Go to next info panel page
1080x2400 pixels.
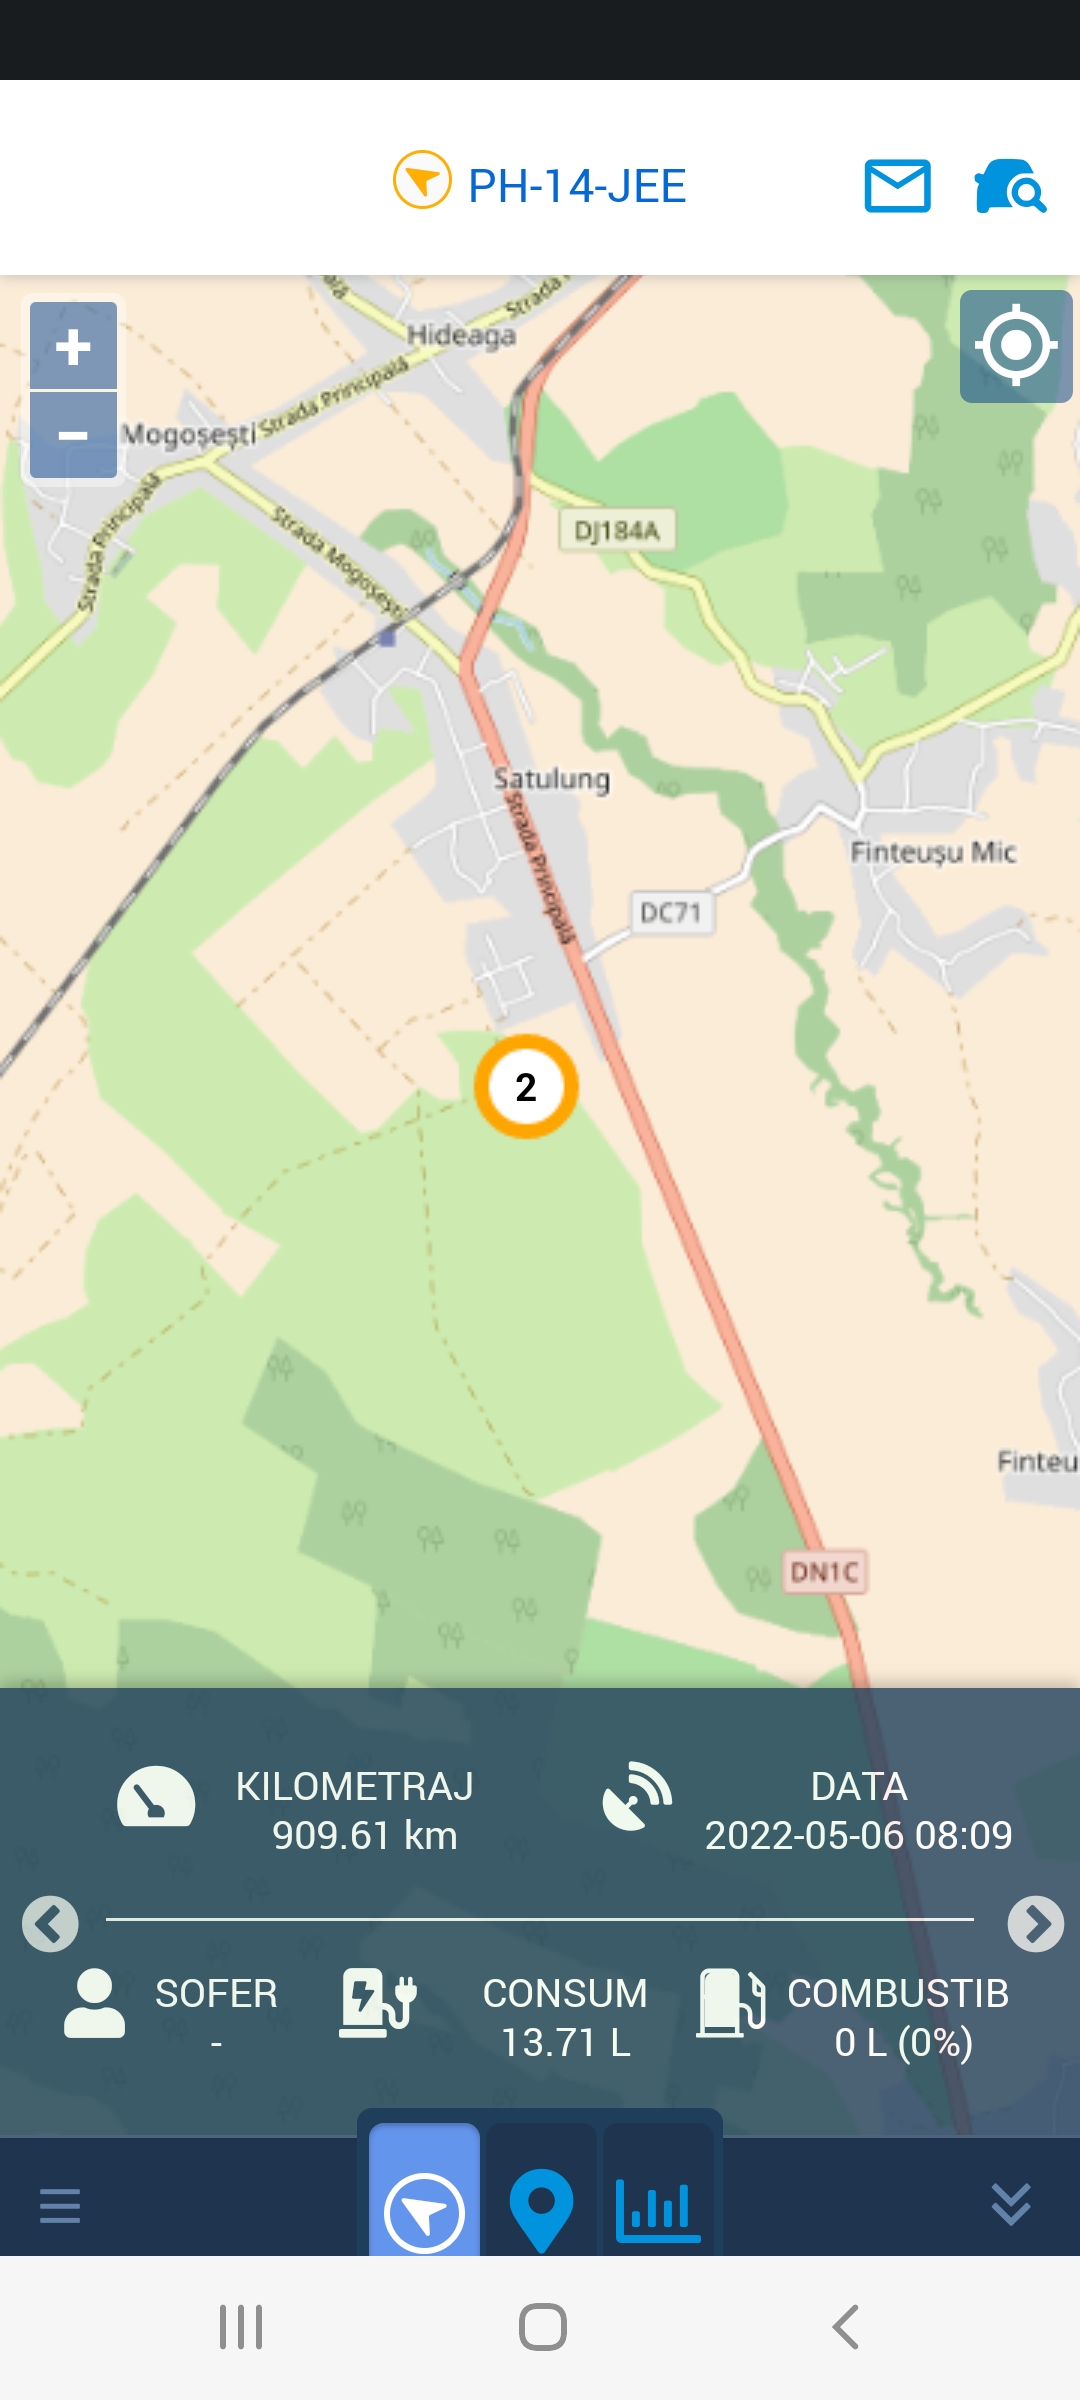coord(1035,1923)
